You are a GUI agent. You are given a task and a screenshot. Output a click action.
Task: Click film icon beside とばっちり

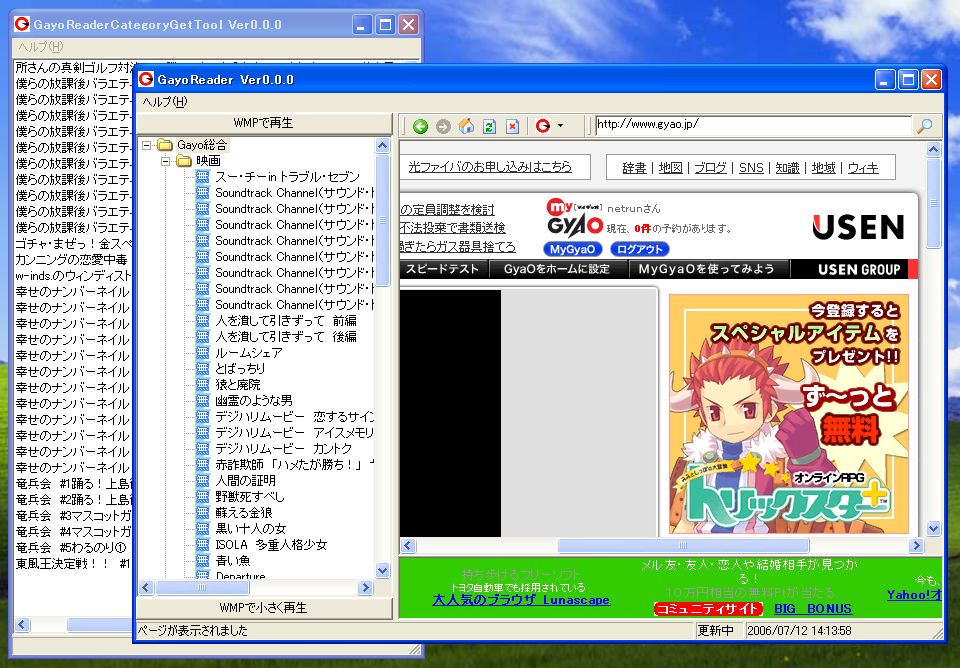click(x=203, y=369)
